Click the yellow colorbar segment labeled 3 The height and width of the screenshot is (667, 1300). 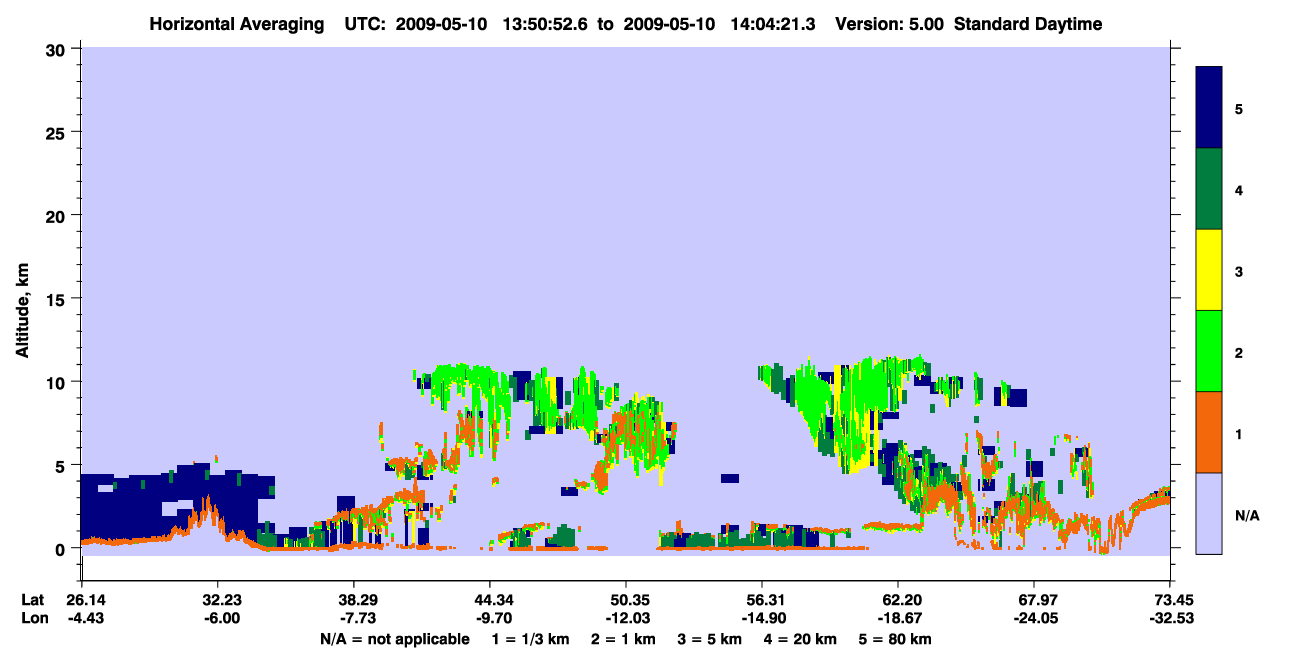pos(1209,270)
